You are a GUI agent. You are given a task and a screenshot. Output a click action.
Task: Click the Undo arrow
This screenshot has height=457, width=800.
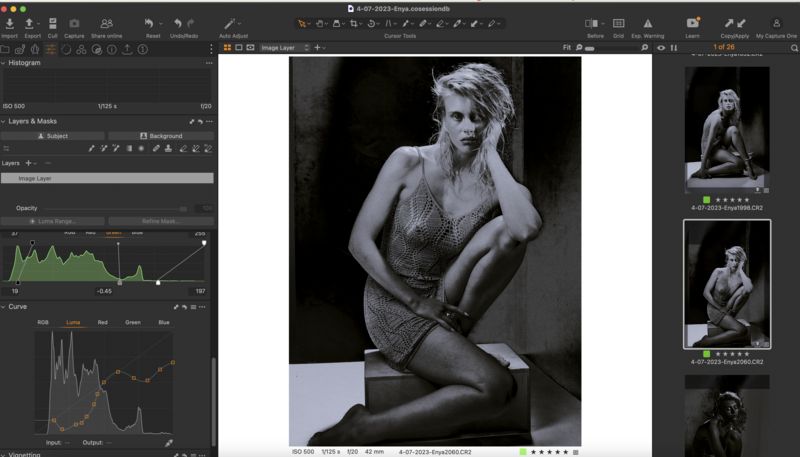coord(178,23)
